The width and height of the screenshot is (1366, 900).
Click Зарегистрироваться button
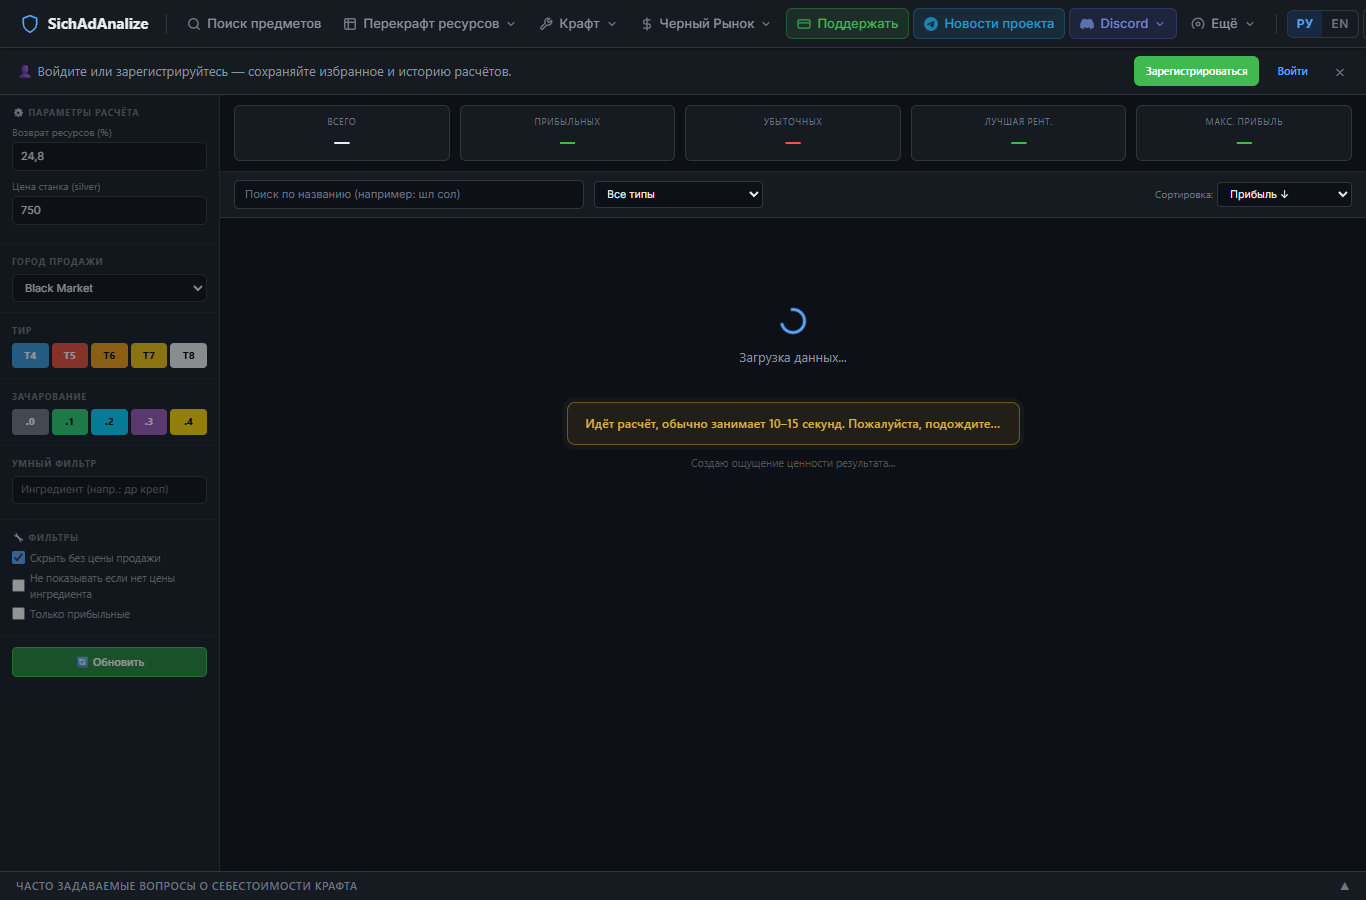pos(1196,71)
